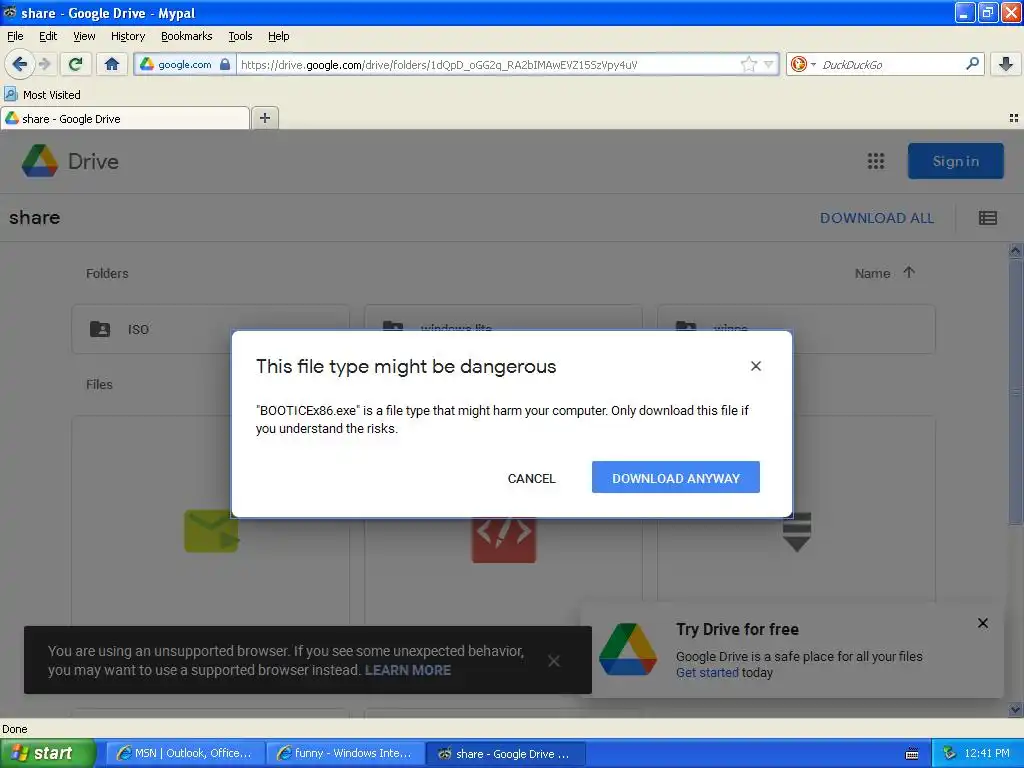Open the History menu
Image resolution: width=1024 pixels, height=768 pixels.
[x=127, y=36]
